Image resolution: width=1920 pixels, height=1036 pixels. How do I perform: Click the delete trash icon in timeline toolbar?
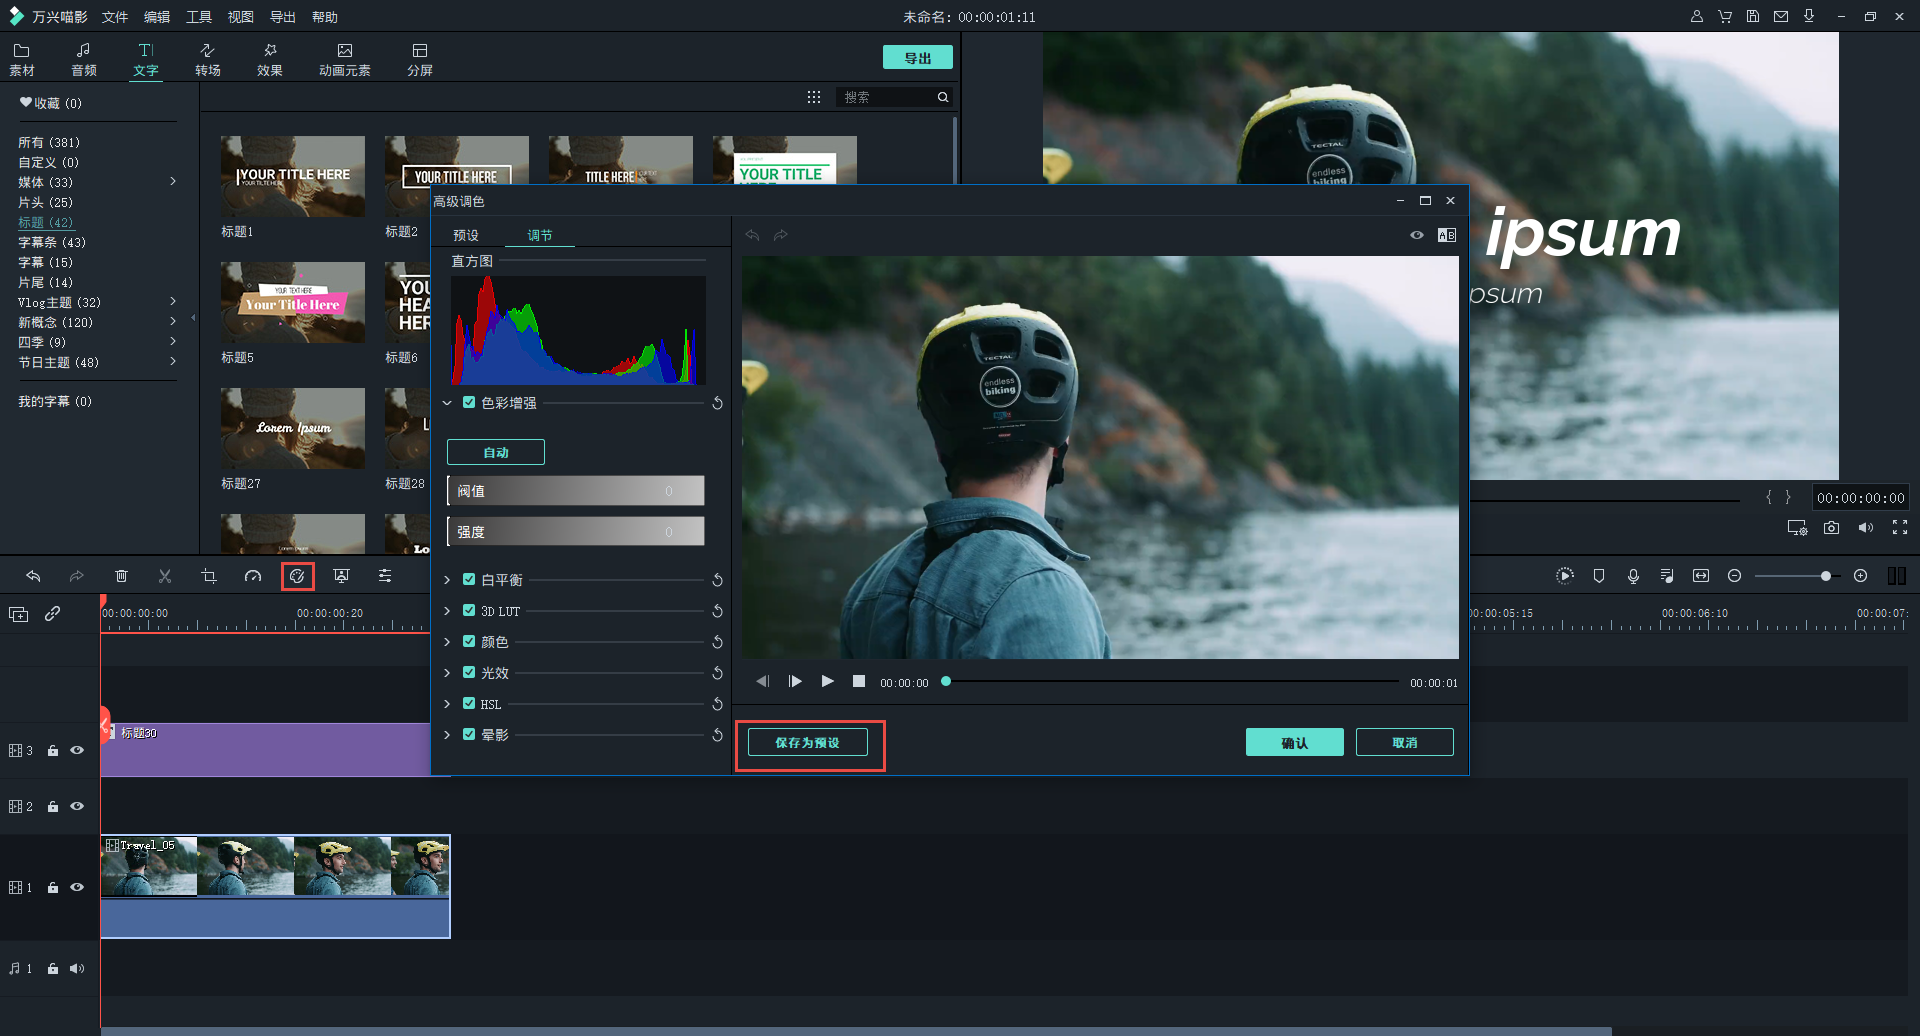pyautogui.click(x=121, y=576)
